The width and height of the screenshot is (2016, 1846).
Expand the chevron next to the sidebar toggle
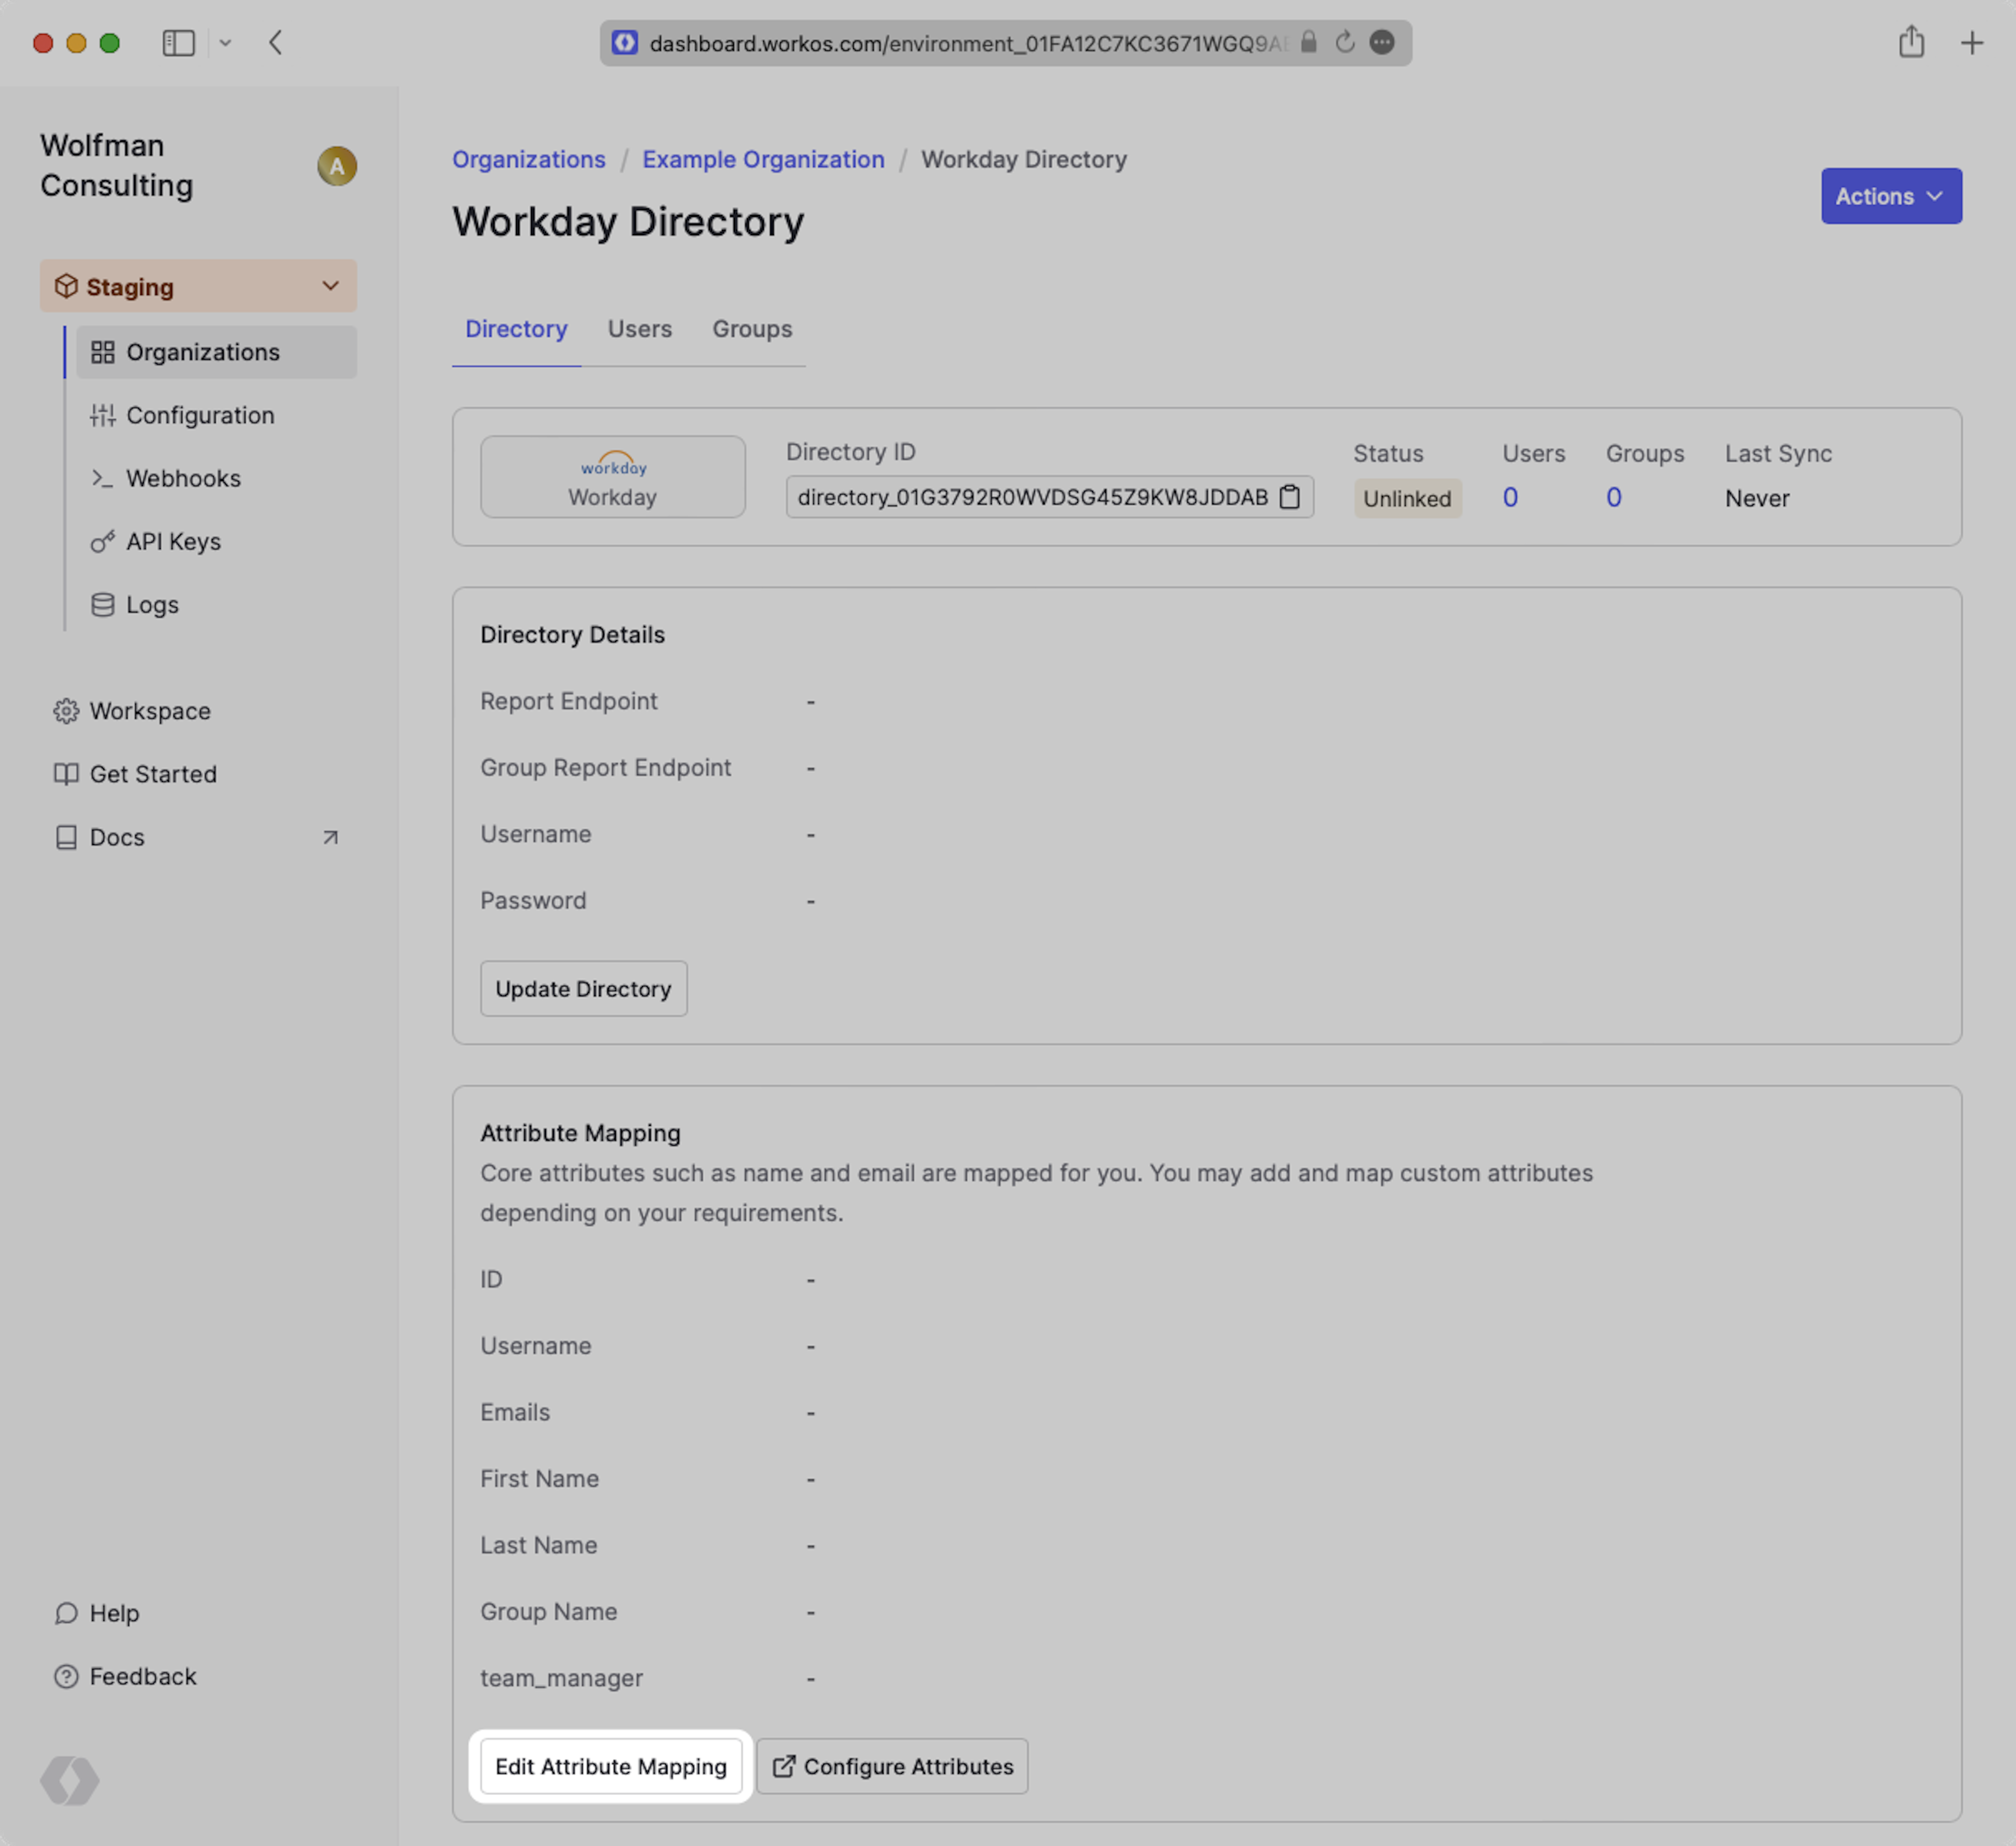point(225,43)
